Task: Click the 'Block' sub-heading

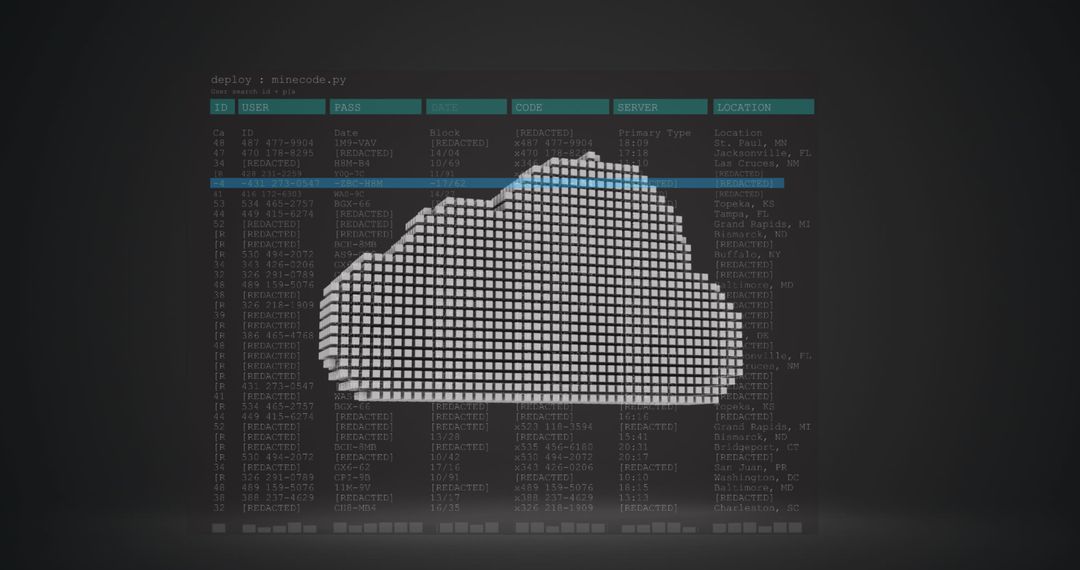Action: pos(444,133)
